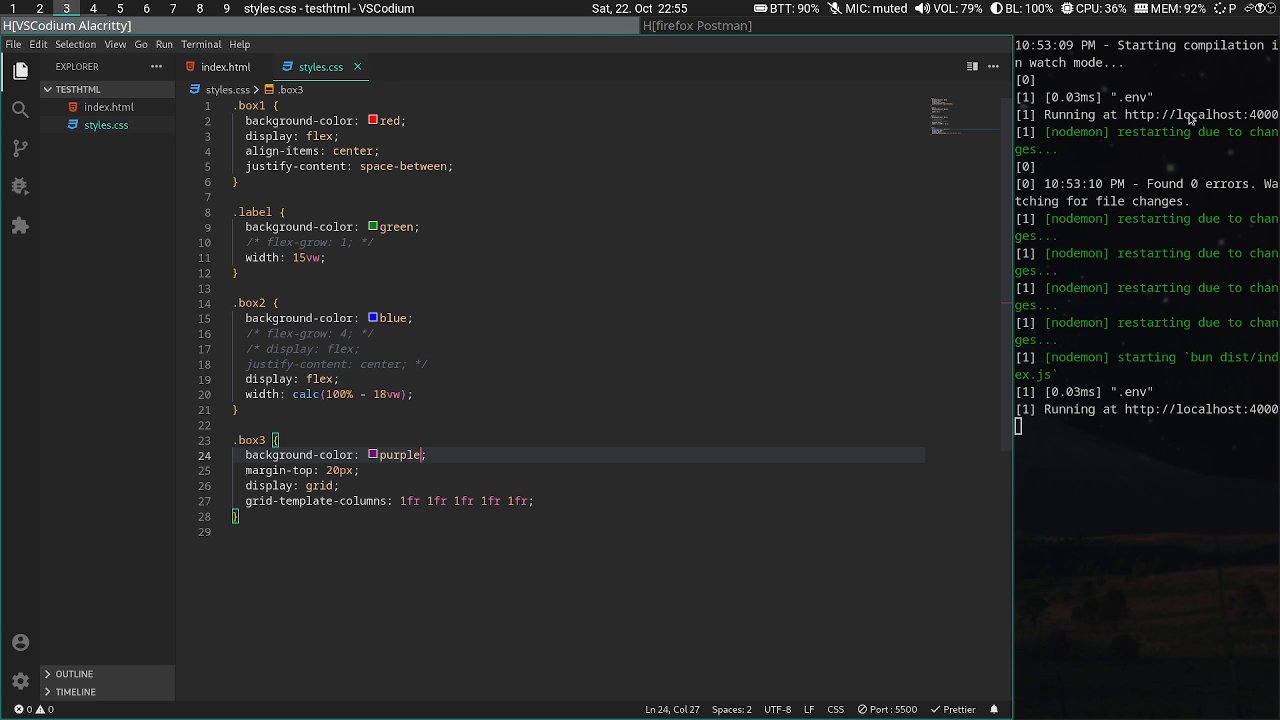The height and width of the screenshot is (720, 1280).
Task: Open the Manage gear in activity bar
Action: 20,681
